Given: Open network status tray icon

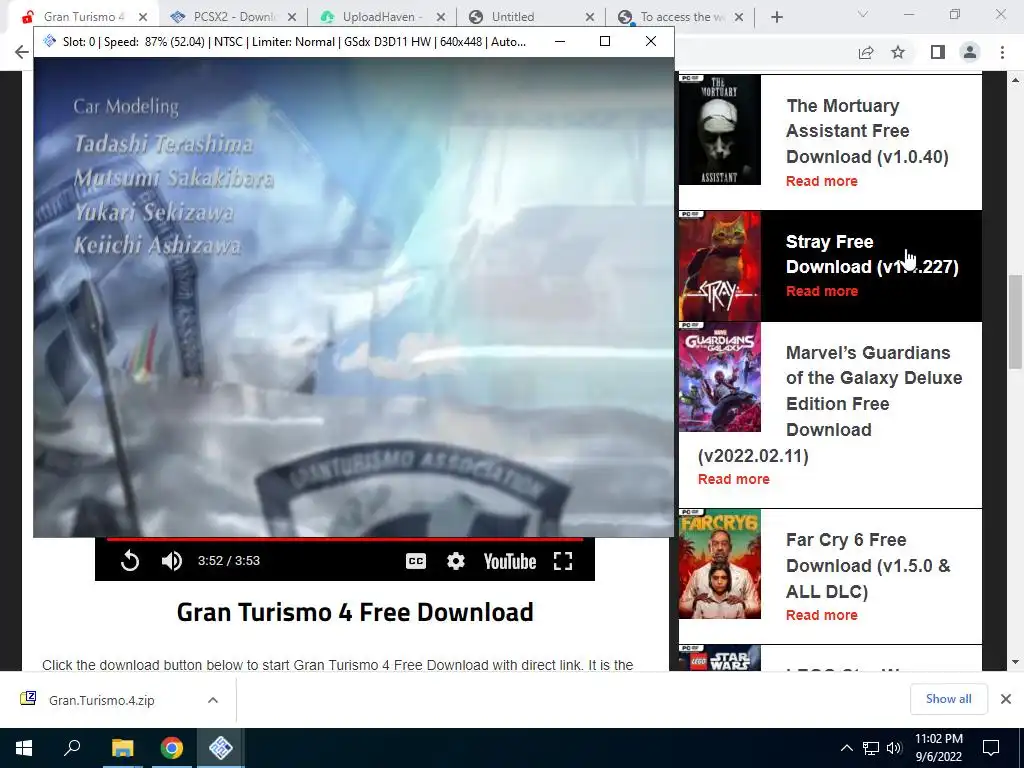Looking at the screenshot, I should (871, 748).
